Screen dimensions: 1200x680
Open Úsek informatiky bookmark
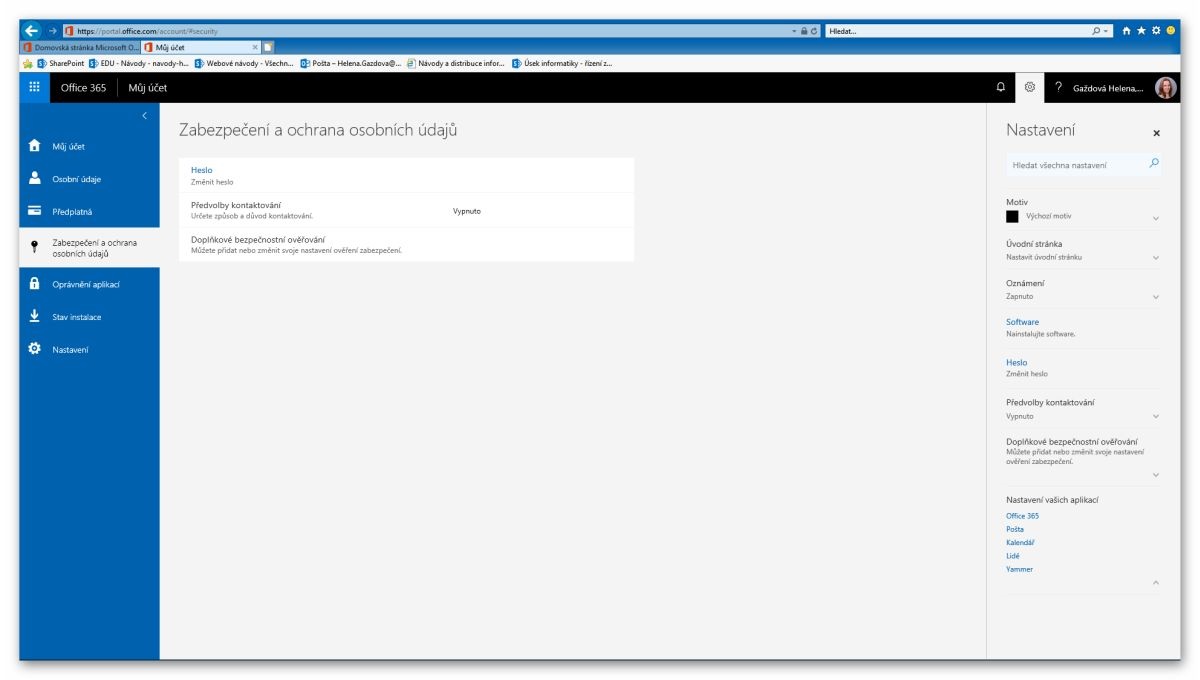pyautogui.click(x=562, y=63)
